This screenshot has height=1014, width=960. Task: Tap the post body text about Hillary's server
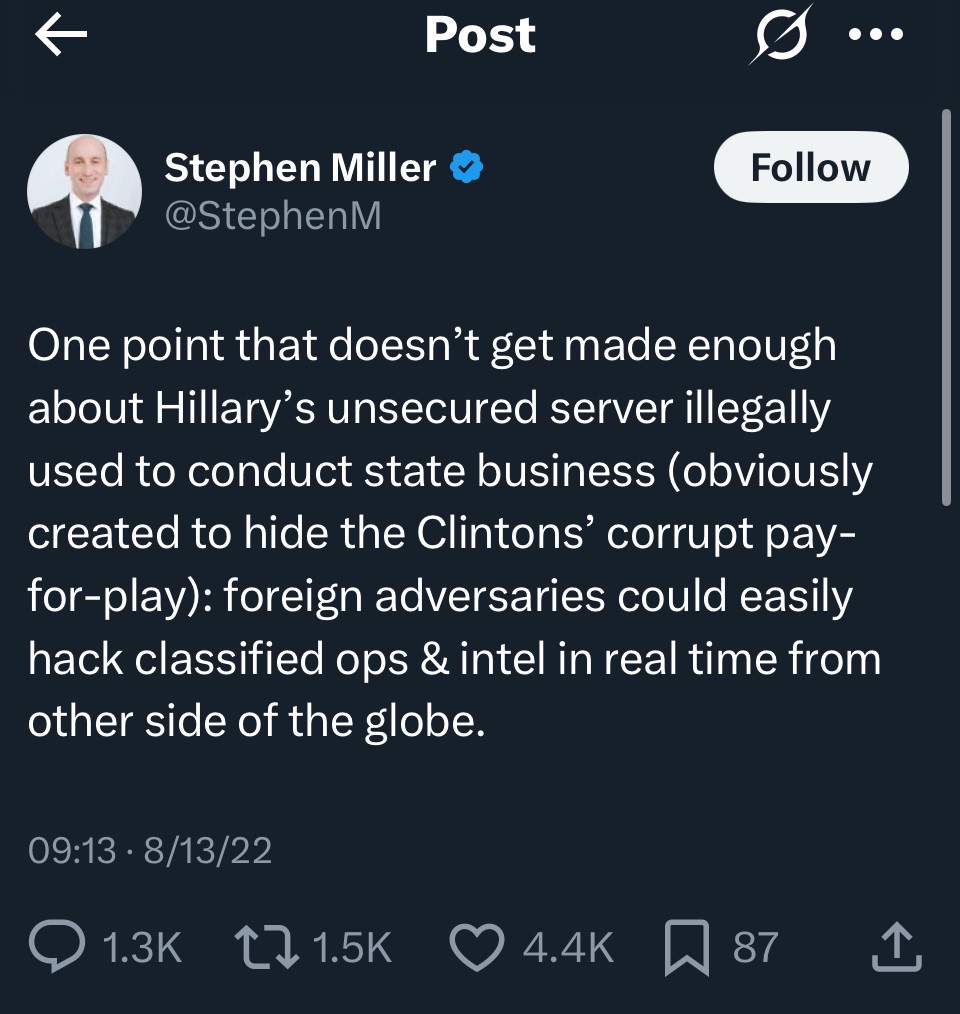[x=450, y=532]
